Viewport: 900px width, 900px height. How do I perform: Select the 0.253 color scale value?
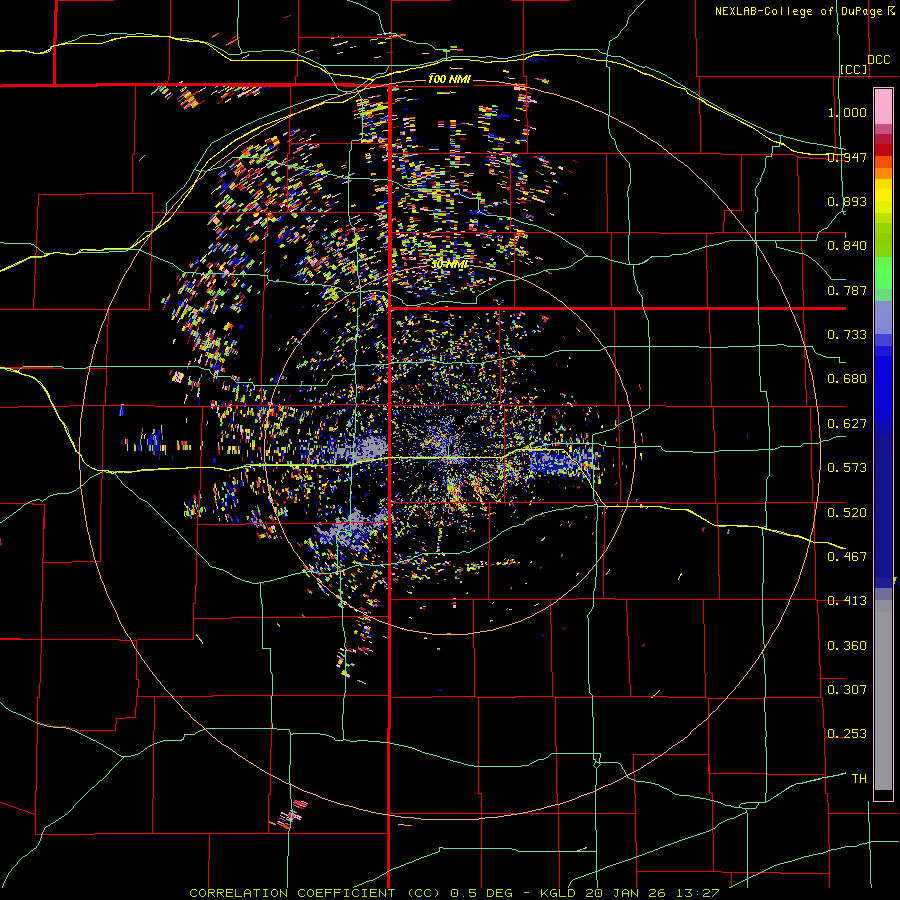tap(847, 734)
